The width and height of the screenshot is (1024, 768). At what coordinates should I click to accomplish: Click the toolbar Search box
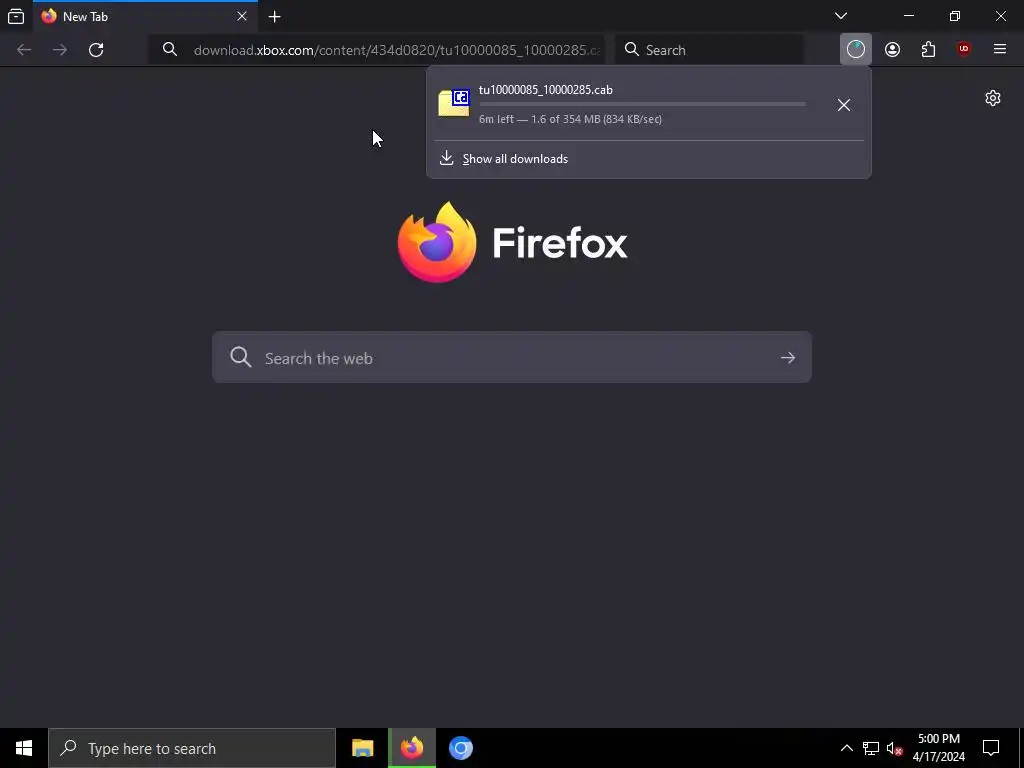click(709, 50)
